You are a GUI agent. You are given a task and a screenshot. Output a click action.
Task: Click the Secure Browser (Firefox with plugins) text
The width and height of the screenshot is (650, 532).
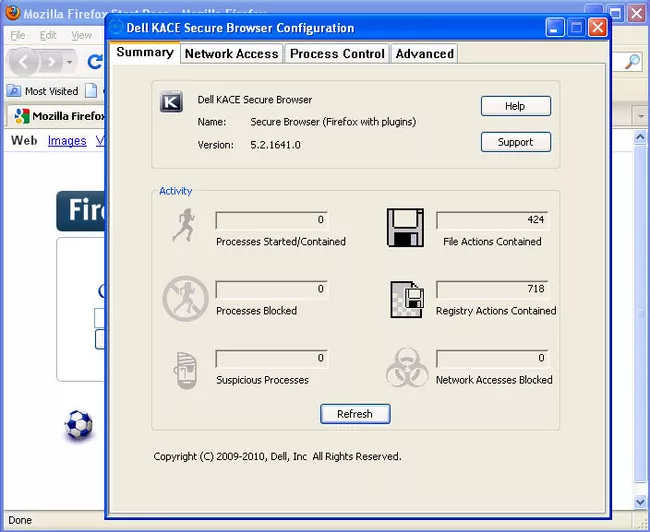coord(333,122)
